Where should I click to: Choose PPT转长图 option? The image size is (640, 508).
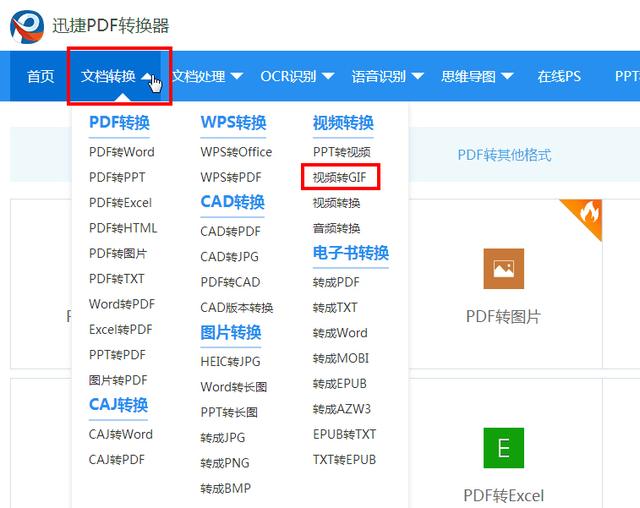(229, 412)
